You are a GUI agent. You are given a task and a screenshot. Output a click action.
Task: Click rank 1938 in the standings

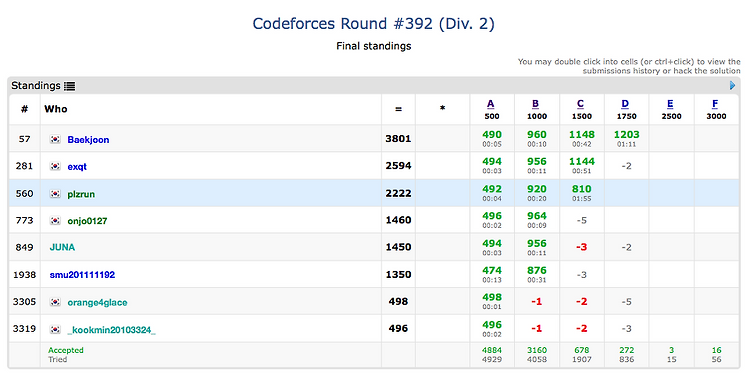tap(24, 275)
